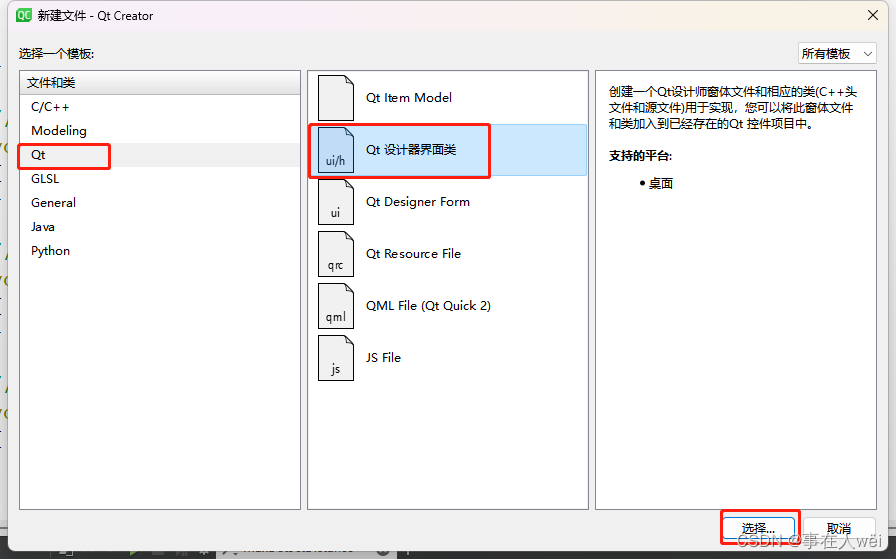This screenshot has height=559, width=896.
Task: Click the Qt Creator logo in title bar
Action: pyautogui.click(x=24, y=15)
